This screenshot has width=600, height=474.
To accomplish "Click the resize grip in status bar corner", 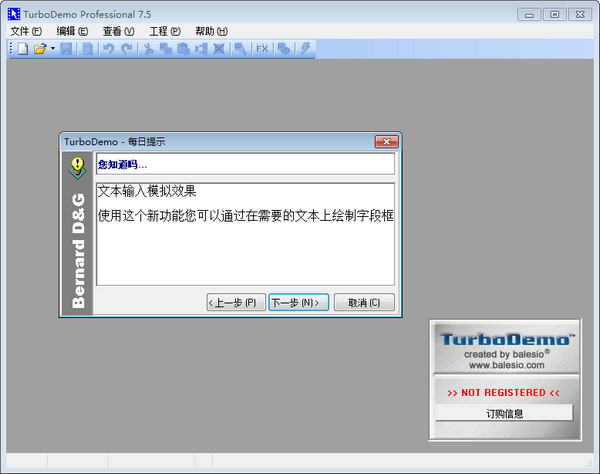I will [589, 463].
